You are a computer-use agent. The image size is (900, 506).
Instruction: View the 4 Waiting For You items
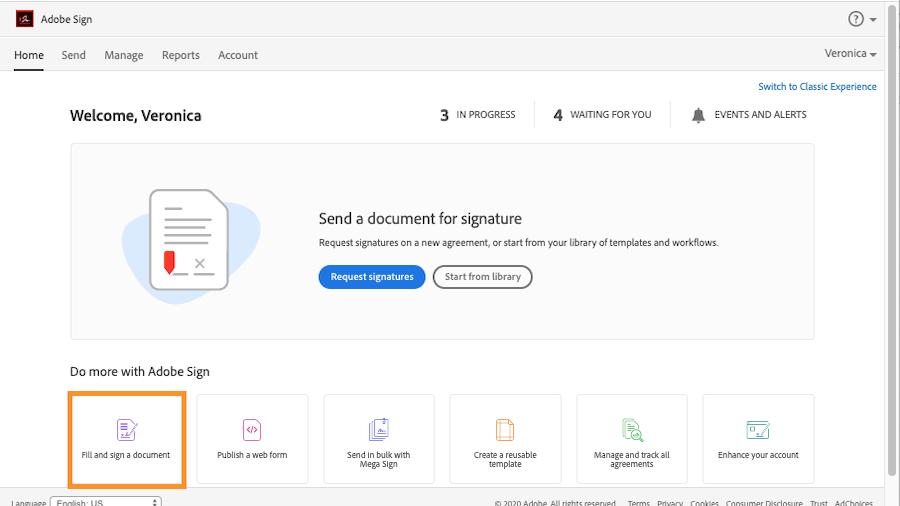point(602,115)
